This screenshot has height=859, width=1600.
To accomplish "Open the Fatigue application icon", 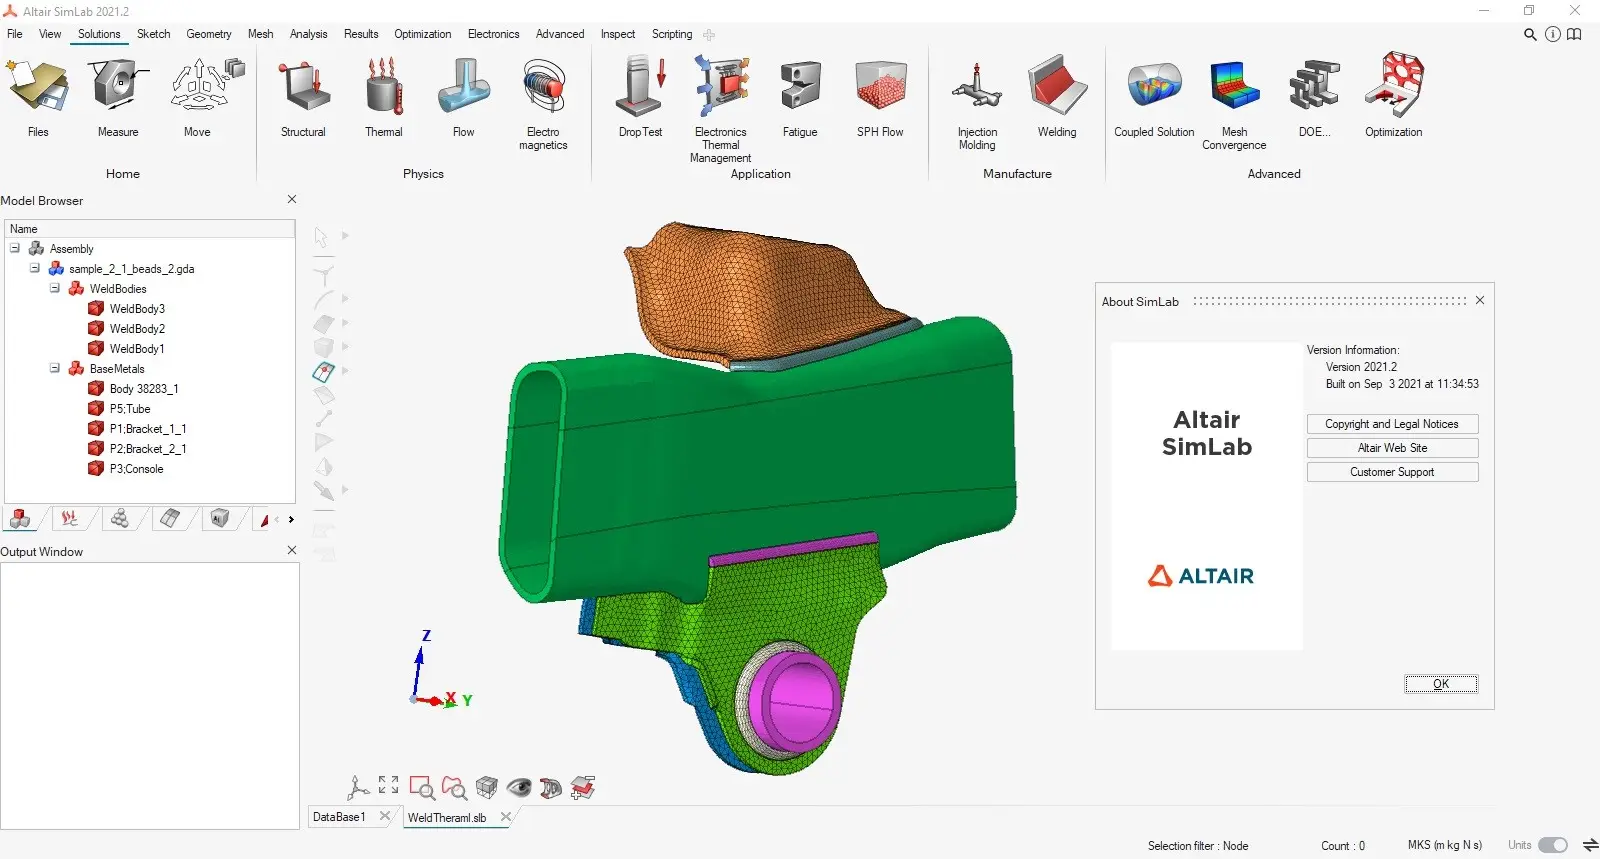I will pyautogui.click(x=800, y=85).
